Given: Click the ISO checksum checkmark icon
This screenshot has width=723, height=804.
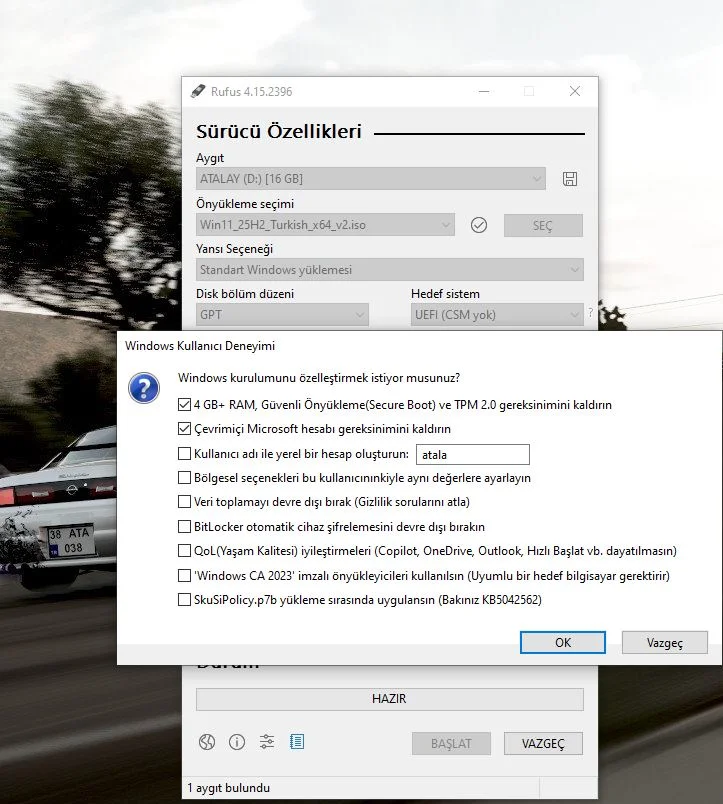Looking at the screenshot, I should coord(479,225).
